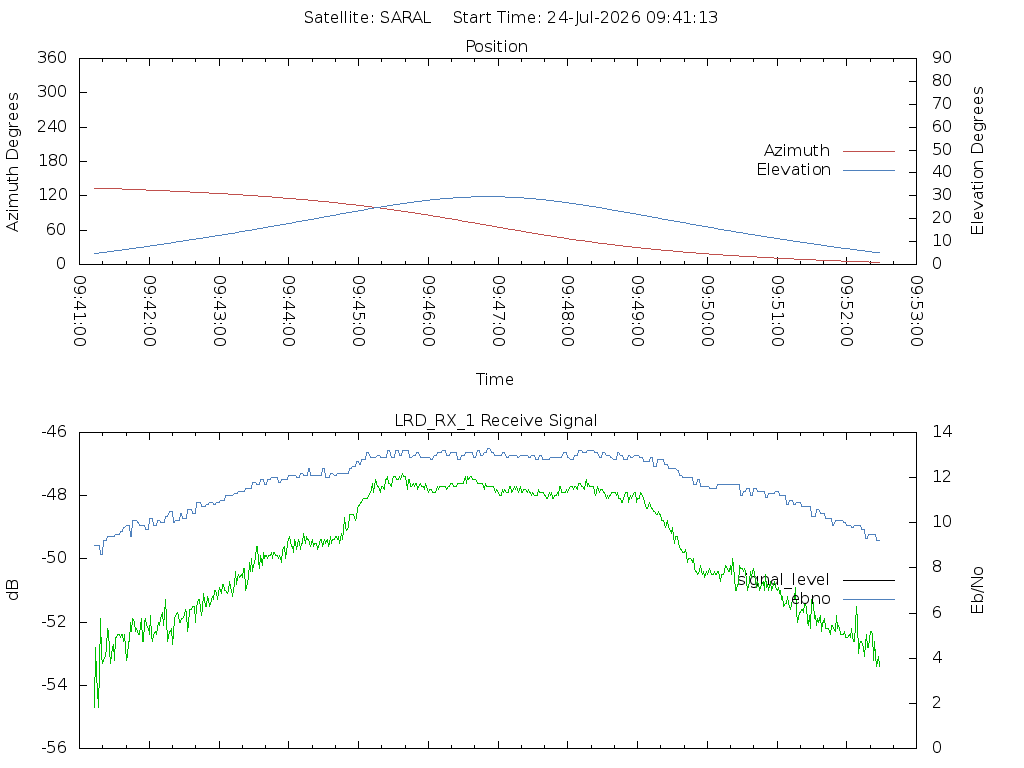This screenshot has width=1024, height=768.
Task: Click the Azimuth Degrees axis label
Action: pos(12,162)
